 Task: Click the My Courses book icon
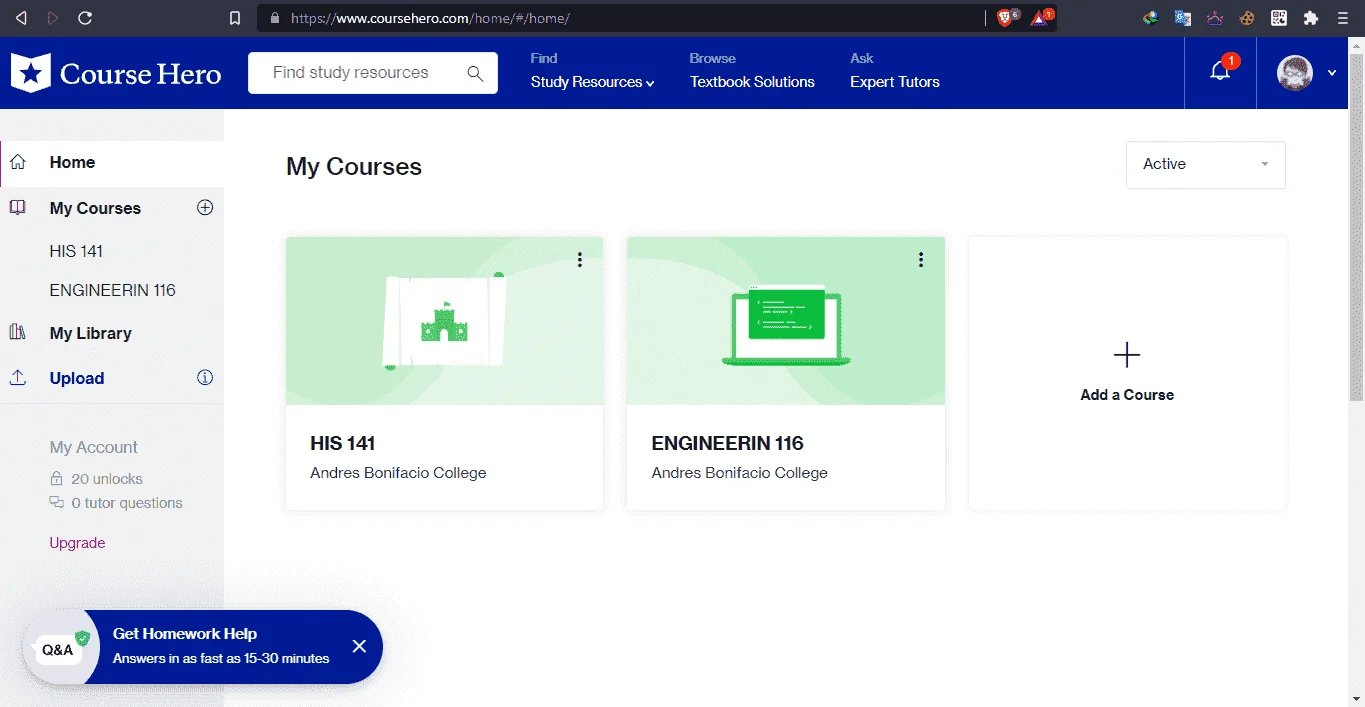[18, 208]
